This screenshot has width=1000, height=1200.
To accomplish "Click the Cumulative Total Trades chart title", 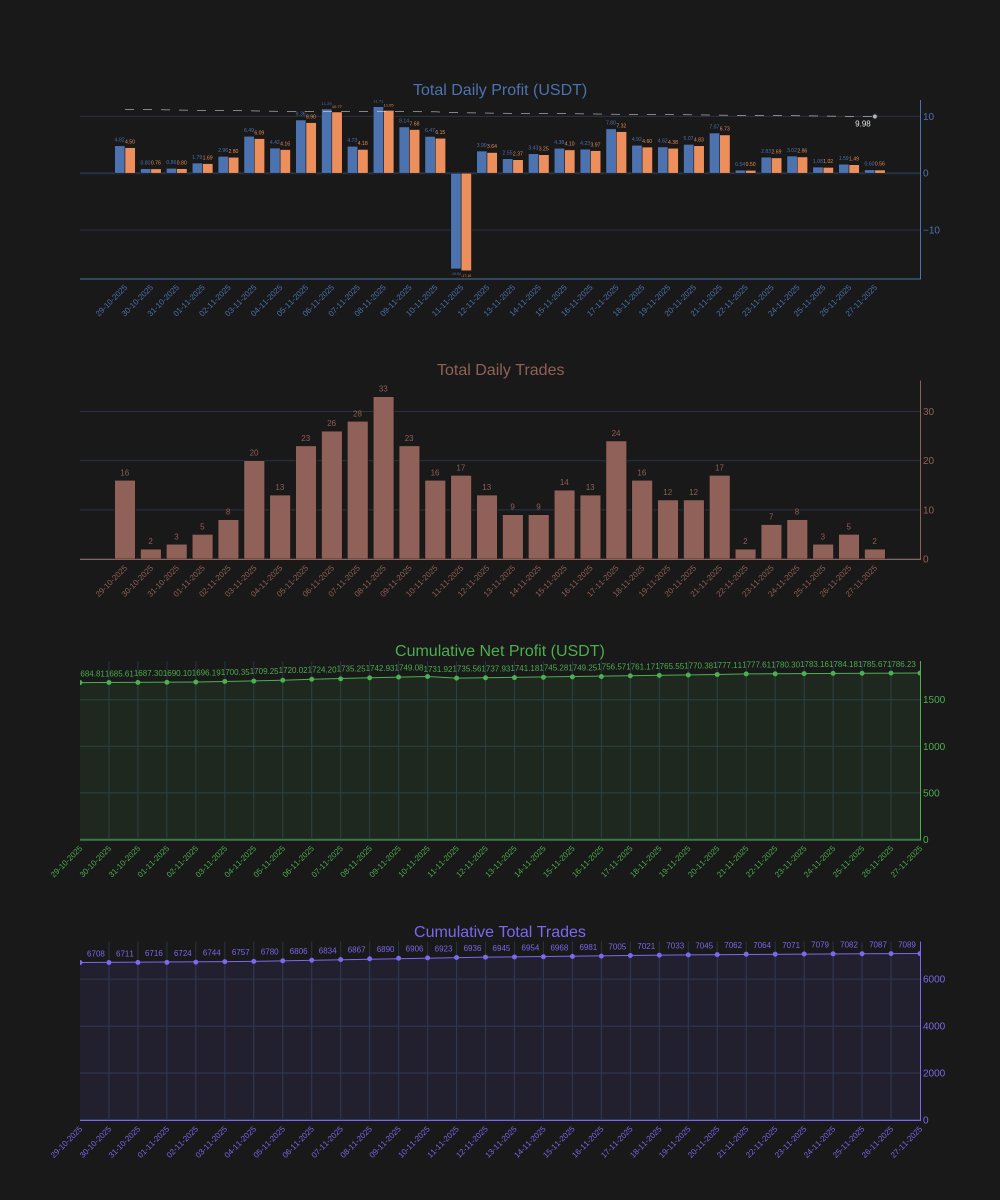I will pyautogui.click(x=500, y=929).
